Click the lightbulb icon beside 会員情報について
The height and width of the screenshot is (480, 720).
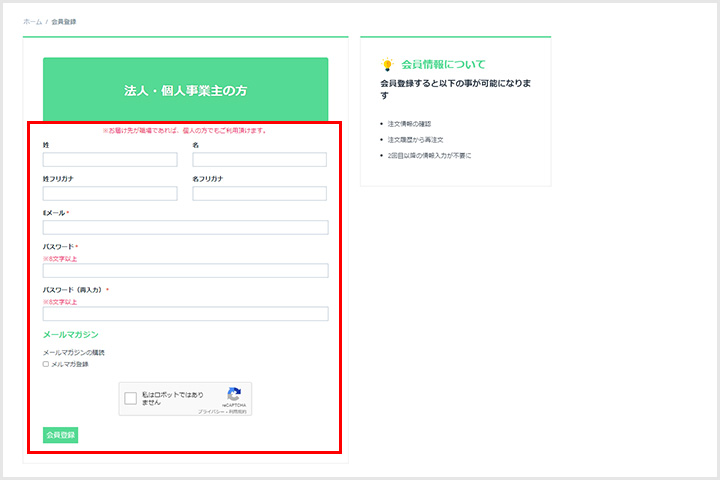[x=387, y=64]
